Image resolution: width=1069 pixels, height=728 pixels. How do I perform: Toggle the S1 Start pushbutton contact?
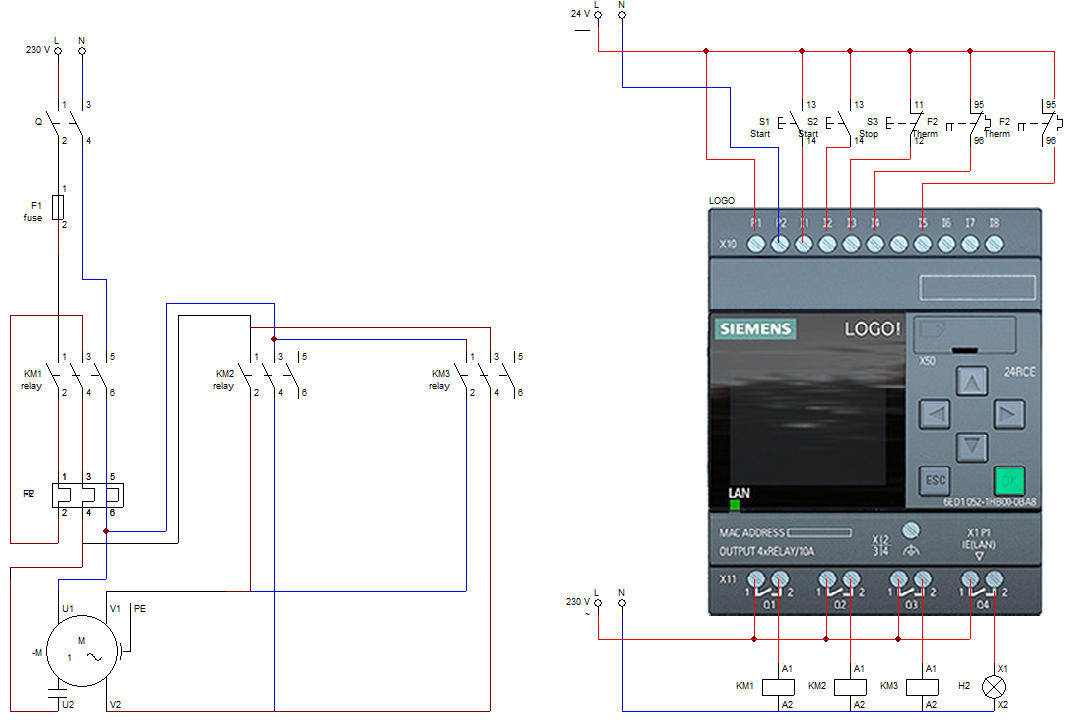pyautogui.click(x=795, y=126)
